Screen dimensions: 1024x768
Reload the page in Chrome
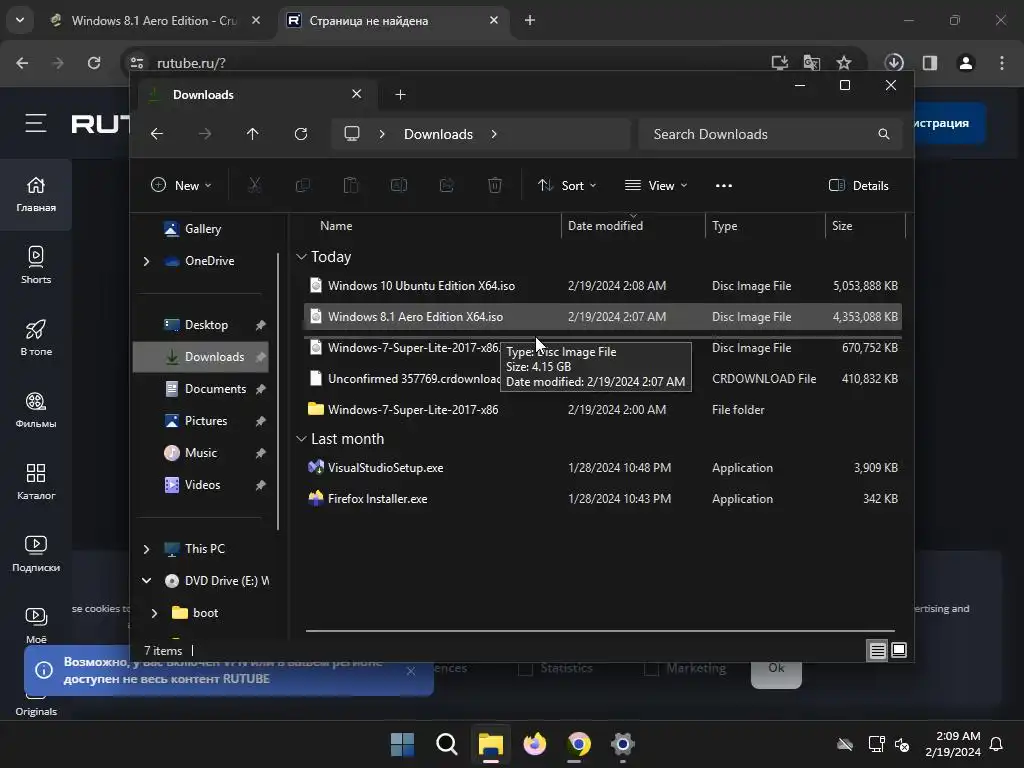click(x=94, y=63)
